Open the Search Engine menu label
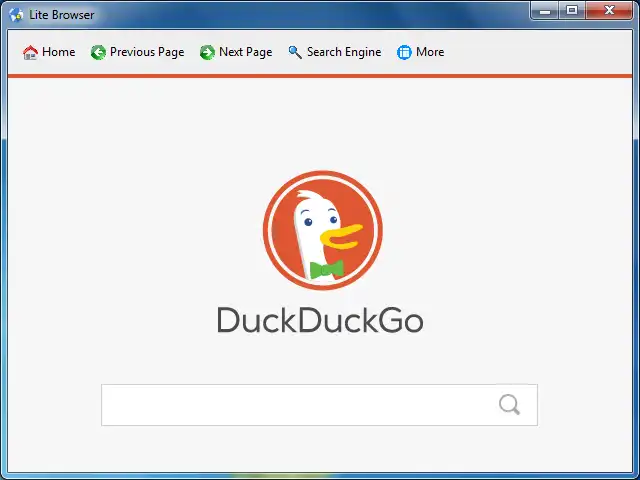640x480 pixels. point(344,52)
